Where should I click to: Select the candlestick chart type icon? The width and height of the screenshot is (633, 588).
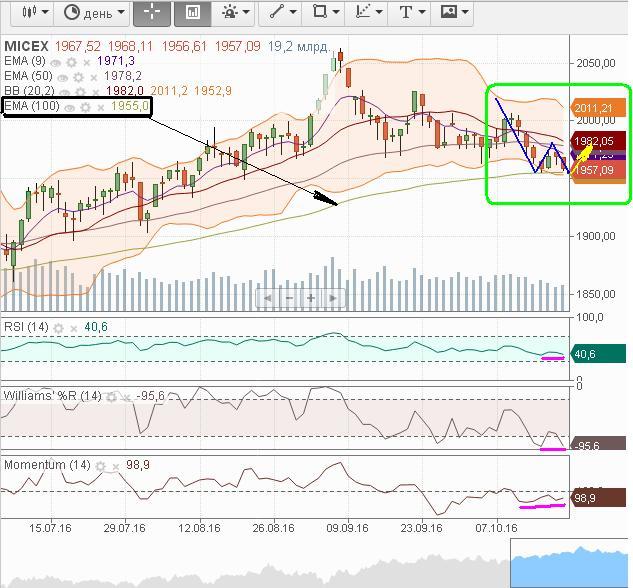tap(29, 12)
